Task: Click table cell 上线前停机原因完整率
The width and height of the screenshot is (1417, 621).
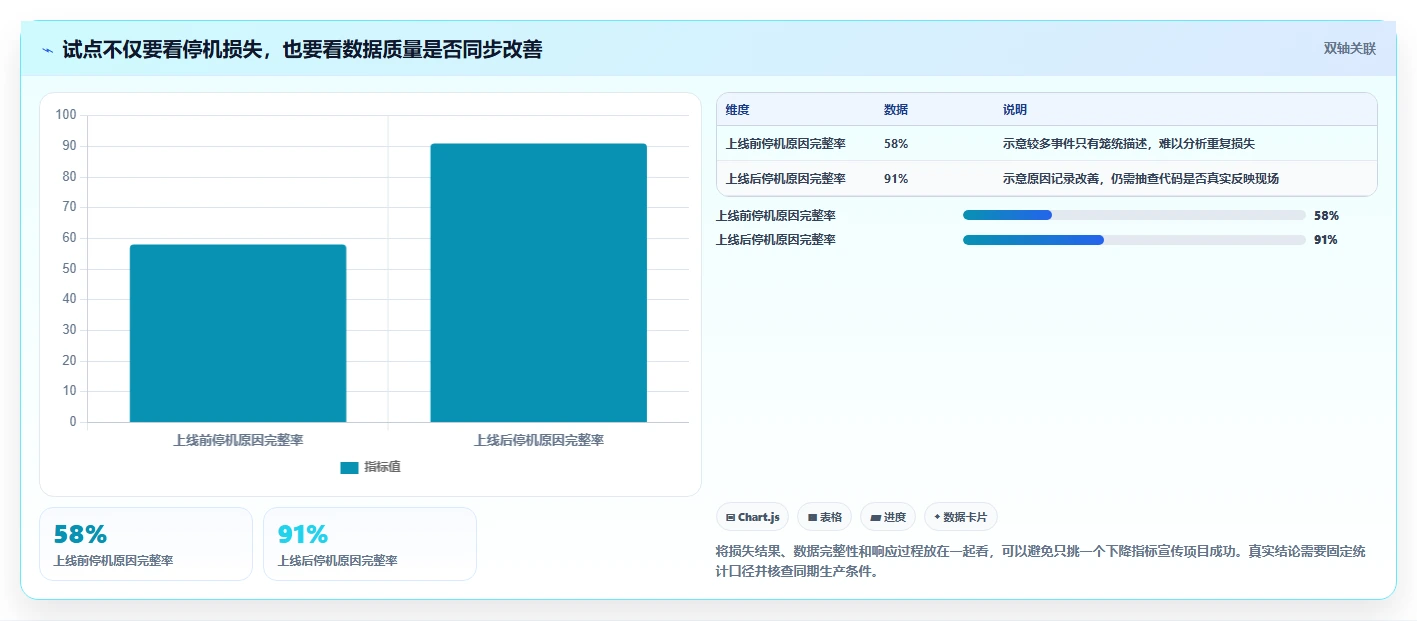Action: (x=786, y=144)
